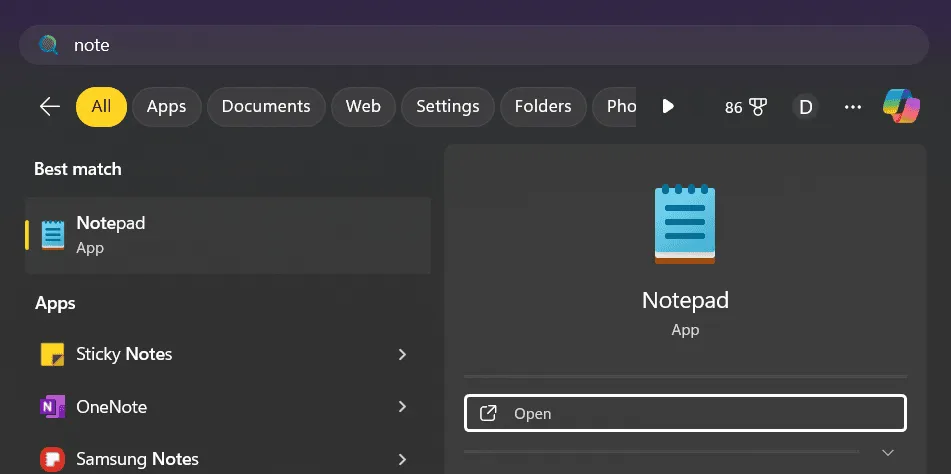Screen dimensions: 951x474
Task: Click the Best match heading
Action: click(78, 169)
